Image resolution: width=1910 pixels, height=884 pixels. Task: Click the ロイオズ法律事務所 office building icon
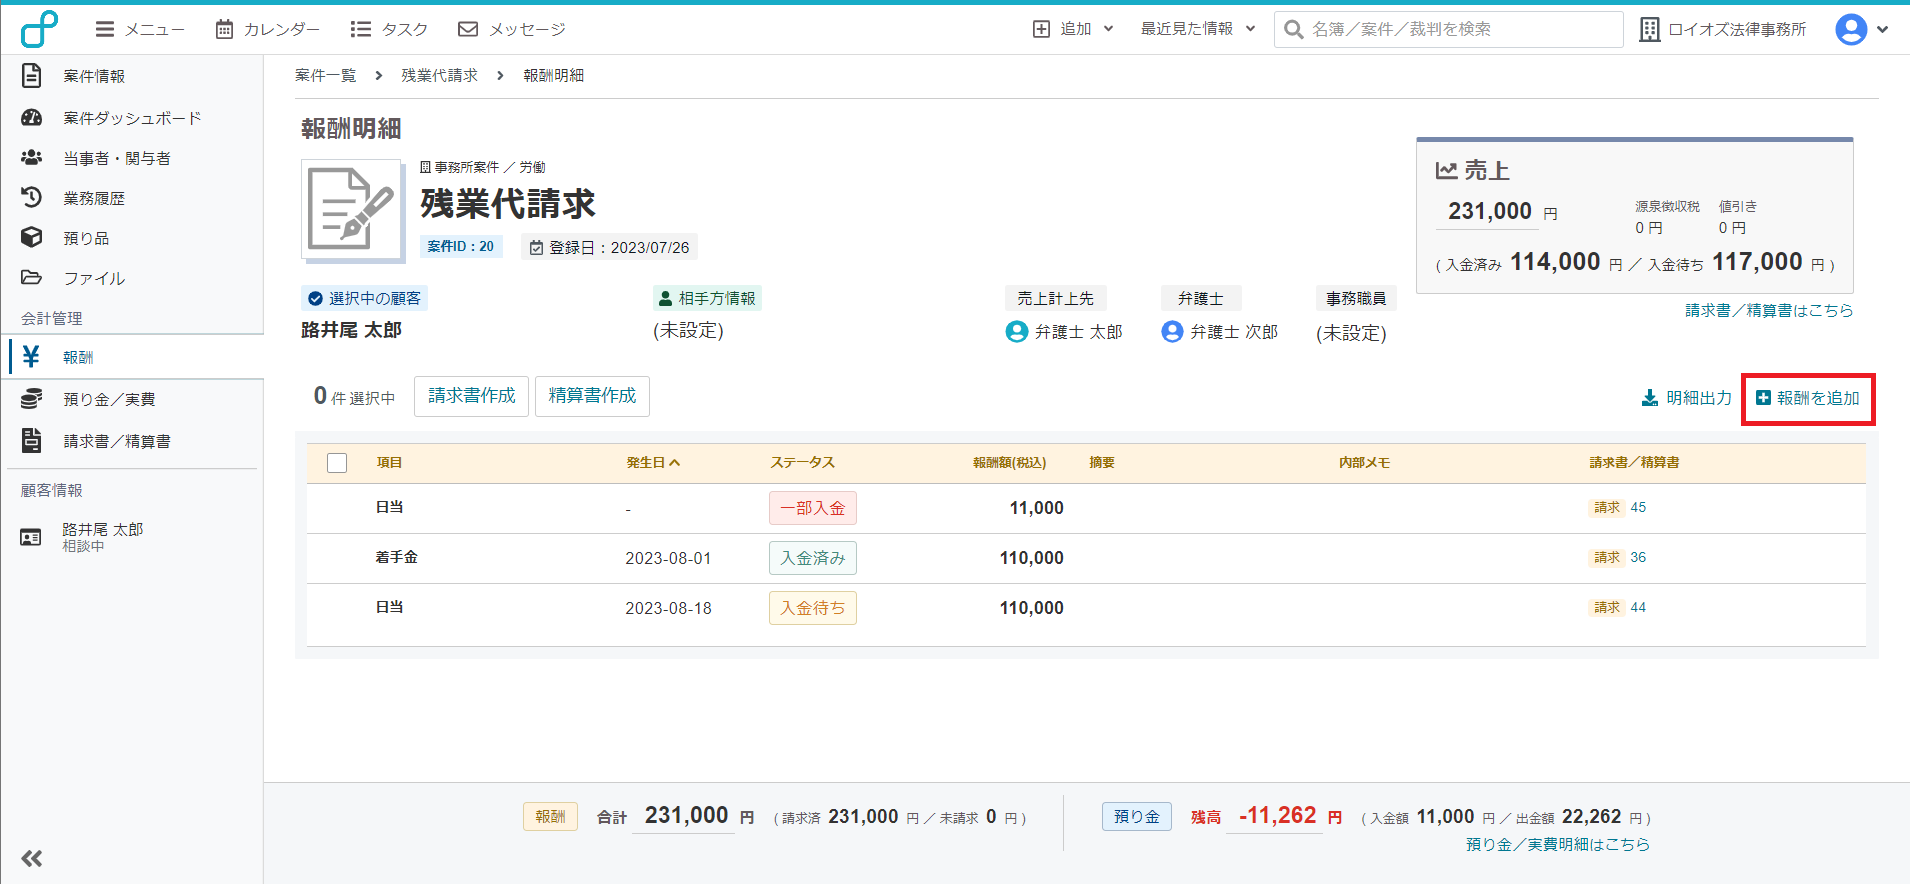pyautogui.click(x=1649, y=29)
